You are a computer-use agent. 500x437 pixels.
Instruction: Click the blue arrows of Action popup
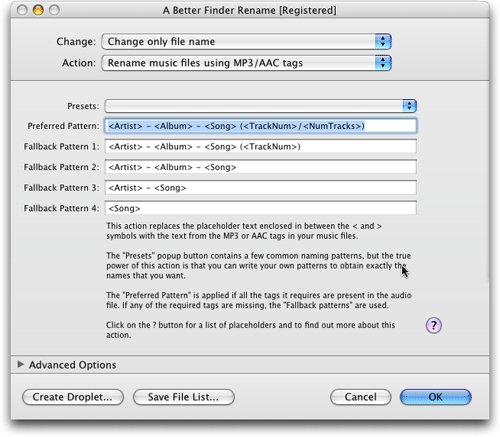point(383,63)
